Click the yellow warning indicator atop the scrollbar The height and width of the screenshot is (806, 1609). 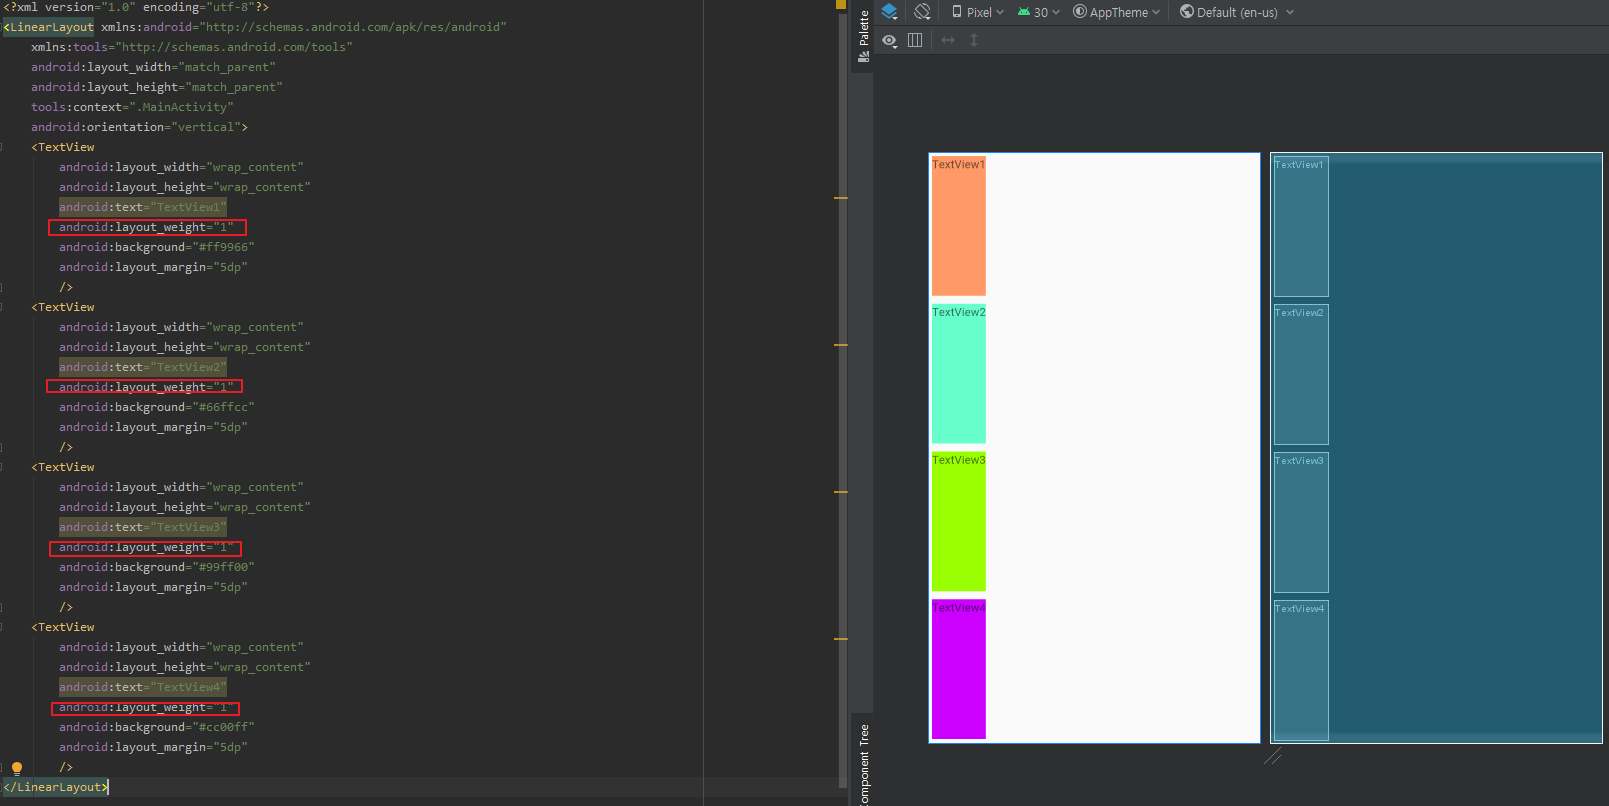(x=841, y=5)
